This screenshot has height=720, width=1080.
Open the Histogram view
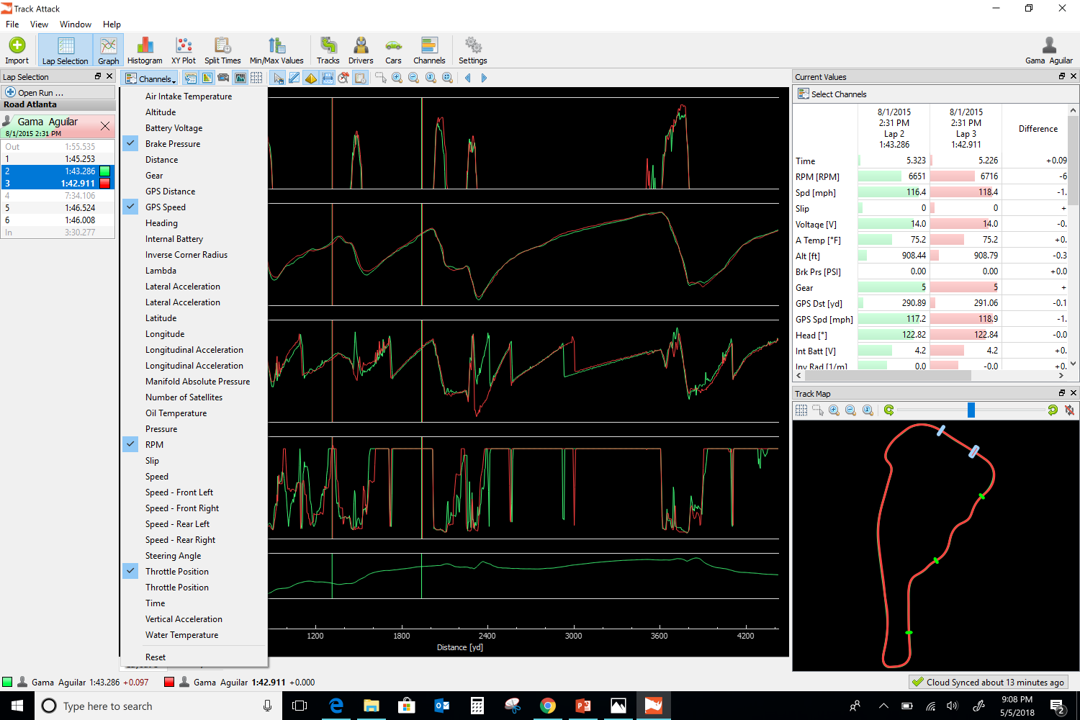point(144,50)
